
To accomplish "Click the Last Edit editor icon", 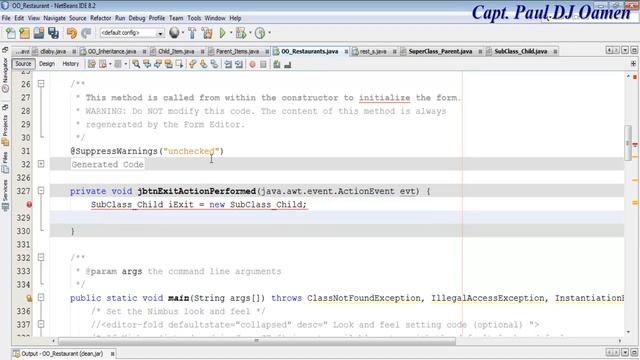I will 92,64.
